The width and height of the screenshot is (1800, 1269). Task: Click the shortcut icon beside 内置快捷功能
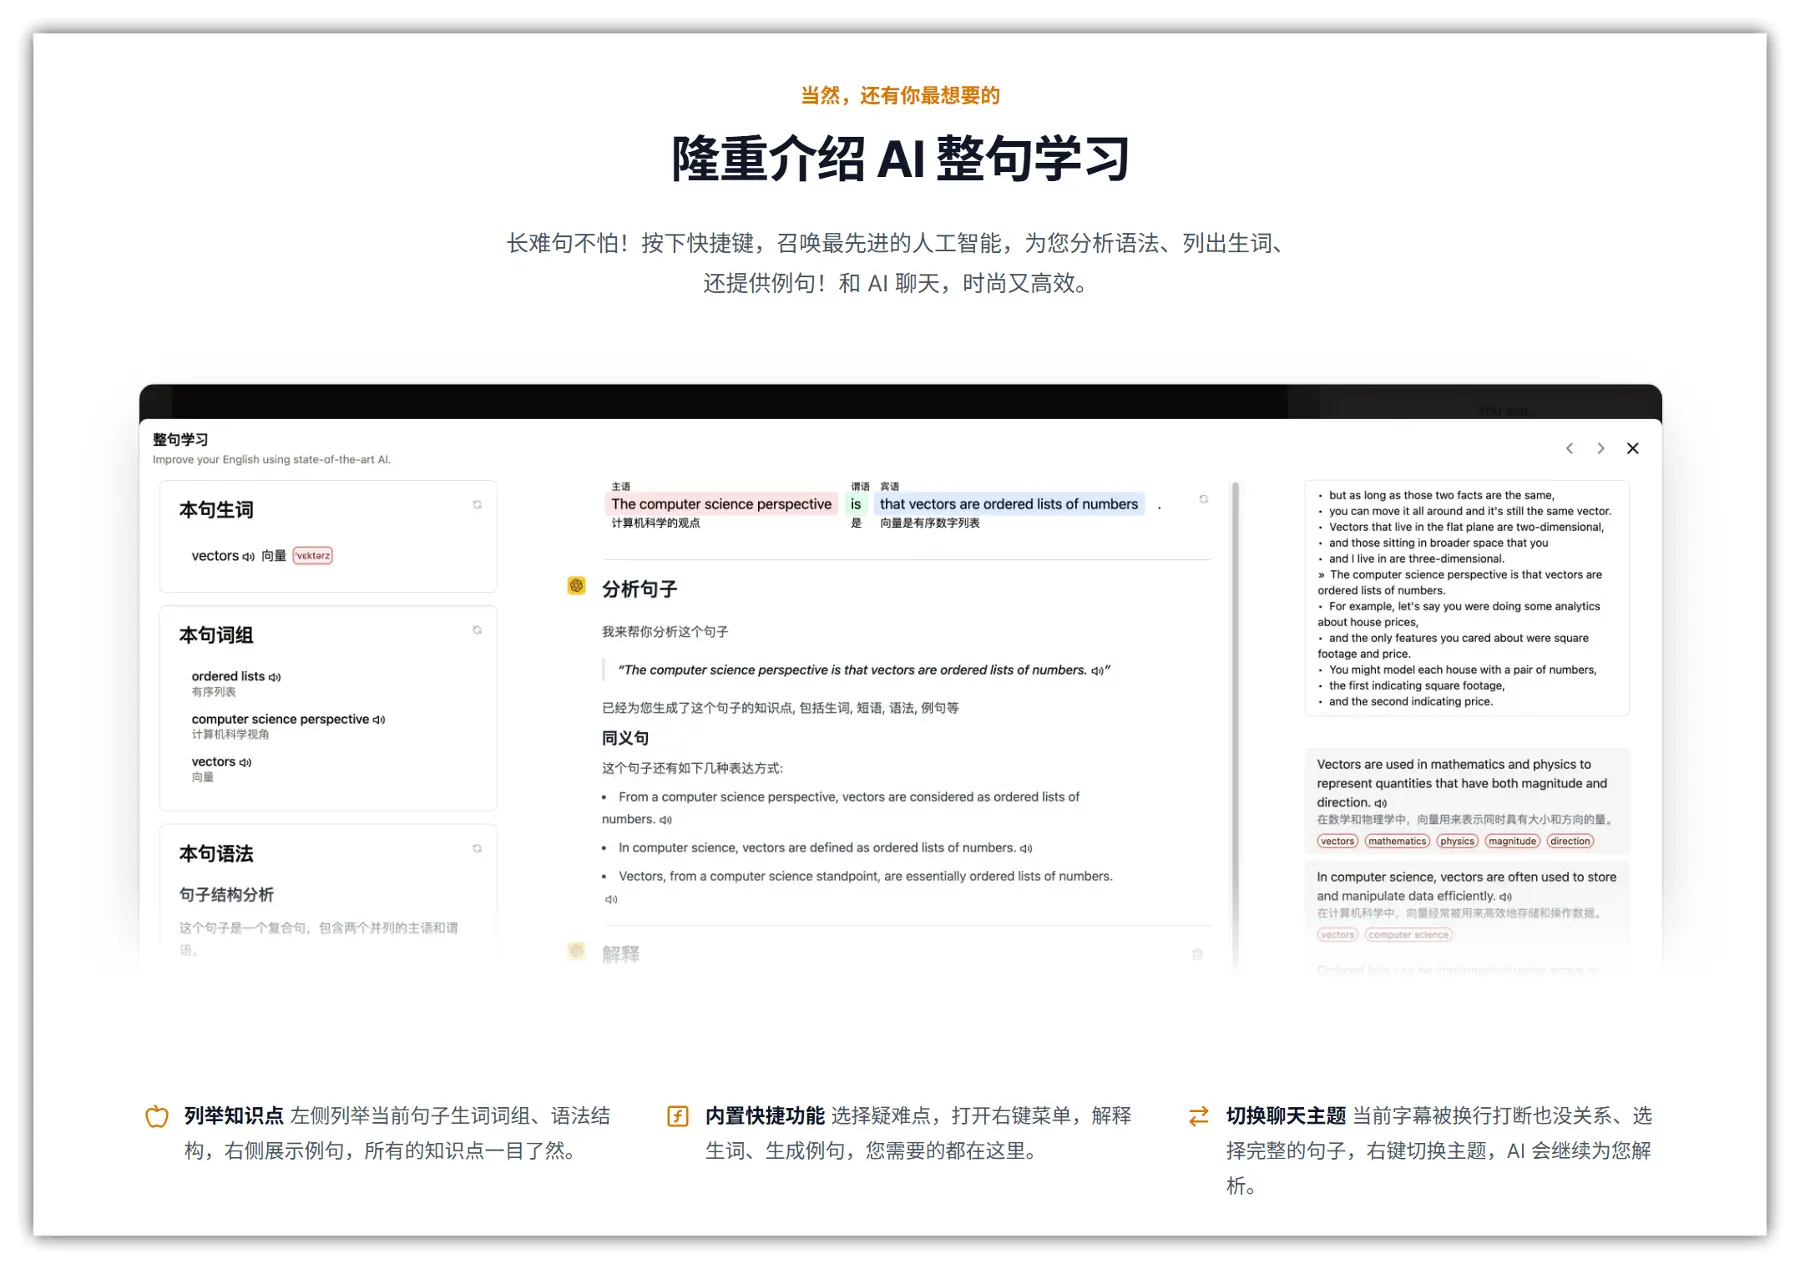coord(678,1116)
